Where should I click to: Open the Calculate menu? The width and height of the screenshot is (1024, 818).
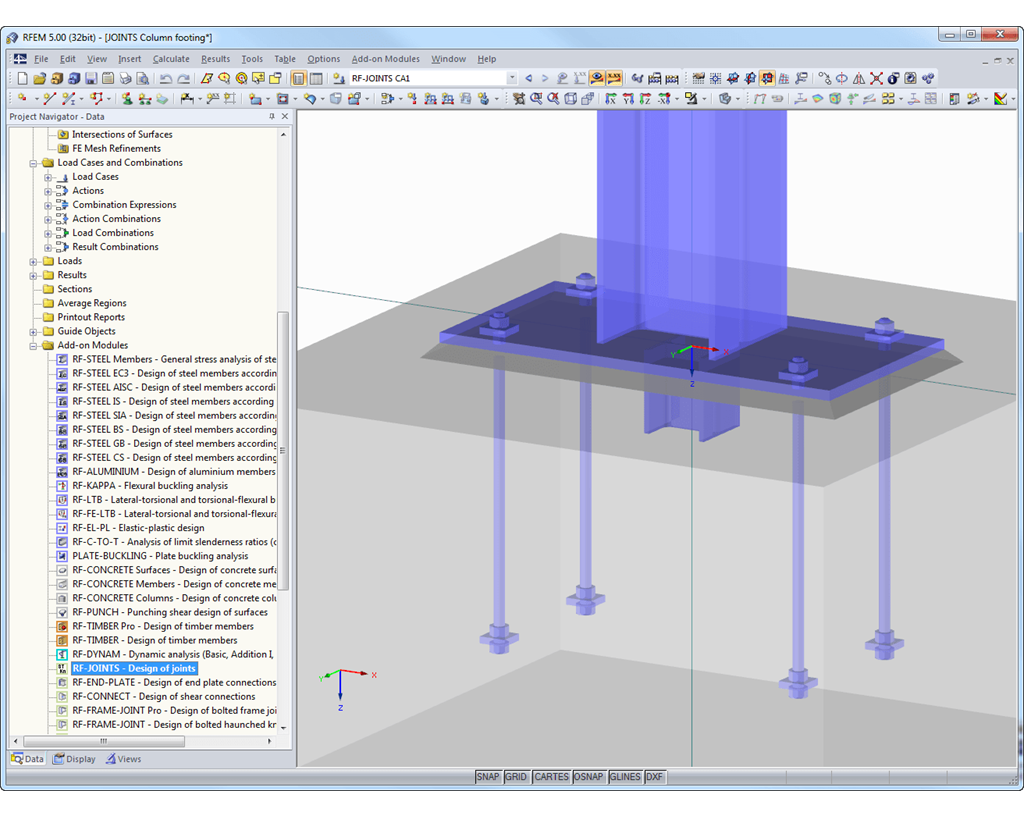[171, 58]
